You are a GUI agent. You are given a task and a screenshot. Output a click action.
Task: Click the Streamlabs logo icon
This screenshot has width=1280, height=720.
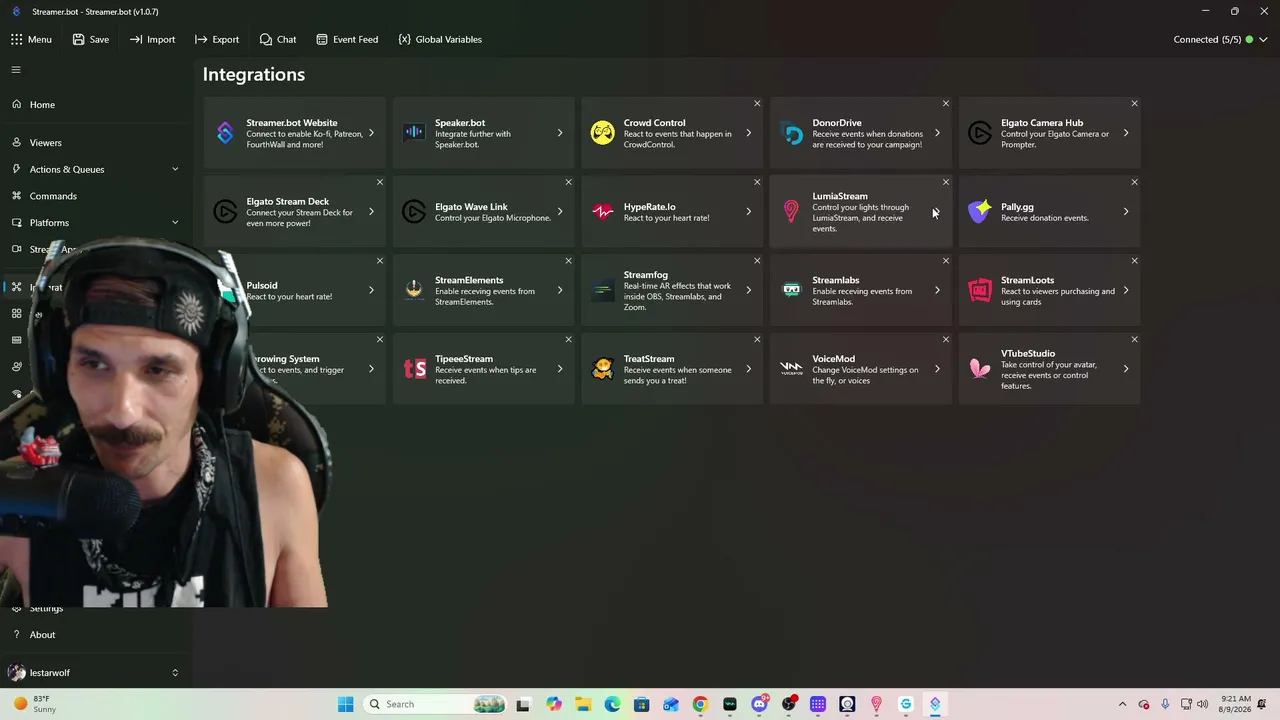click(791, 290)
